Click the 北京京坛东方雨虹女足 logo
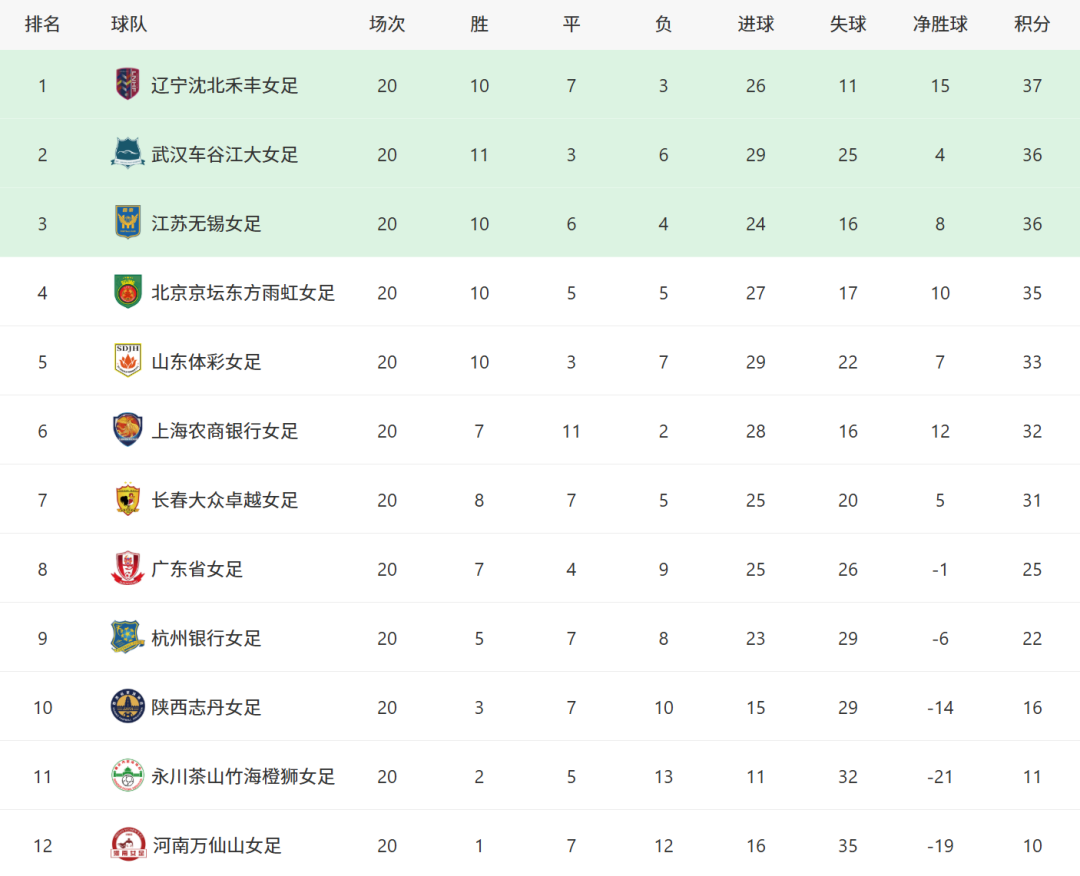 click(127, 292)
